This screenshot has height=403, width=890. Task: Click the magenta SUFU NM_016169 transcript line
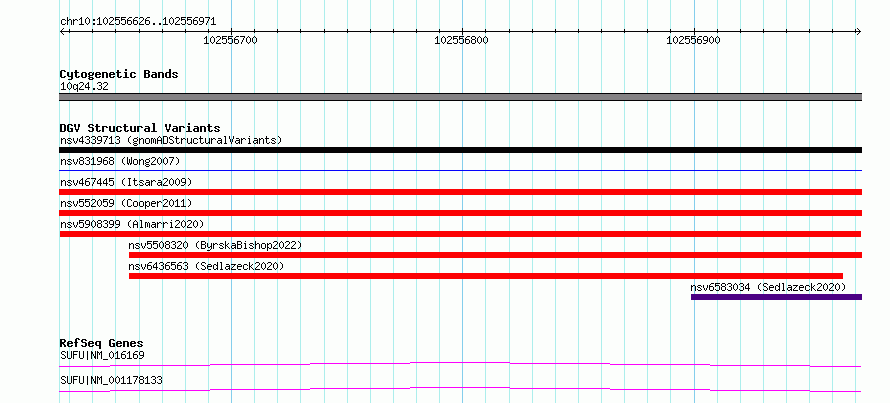click(460, 364)
